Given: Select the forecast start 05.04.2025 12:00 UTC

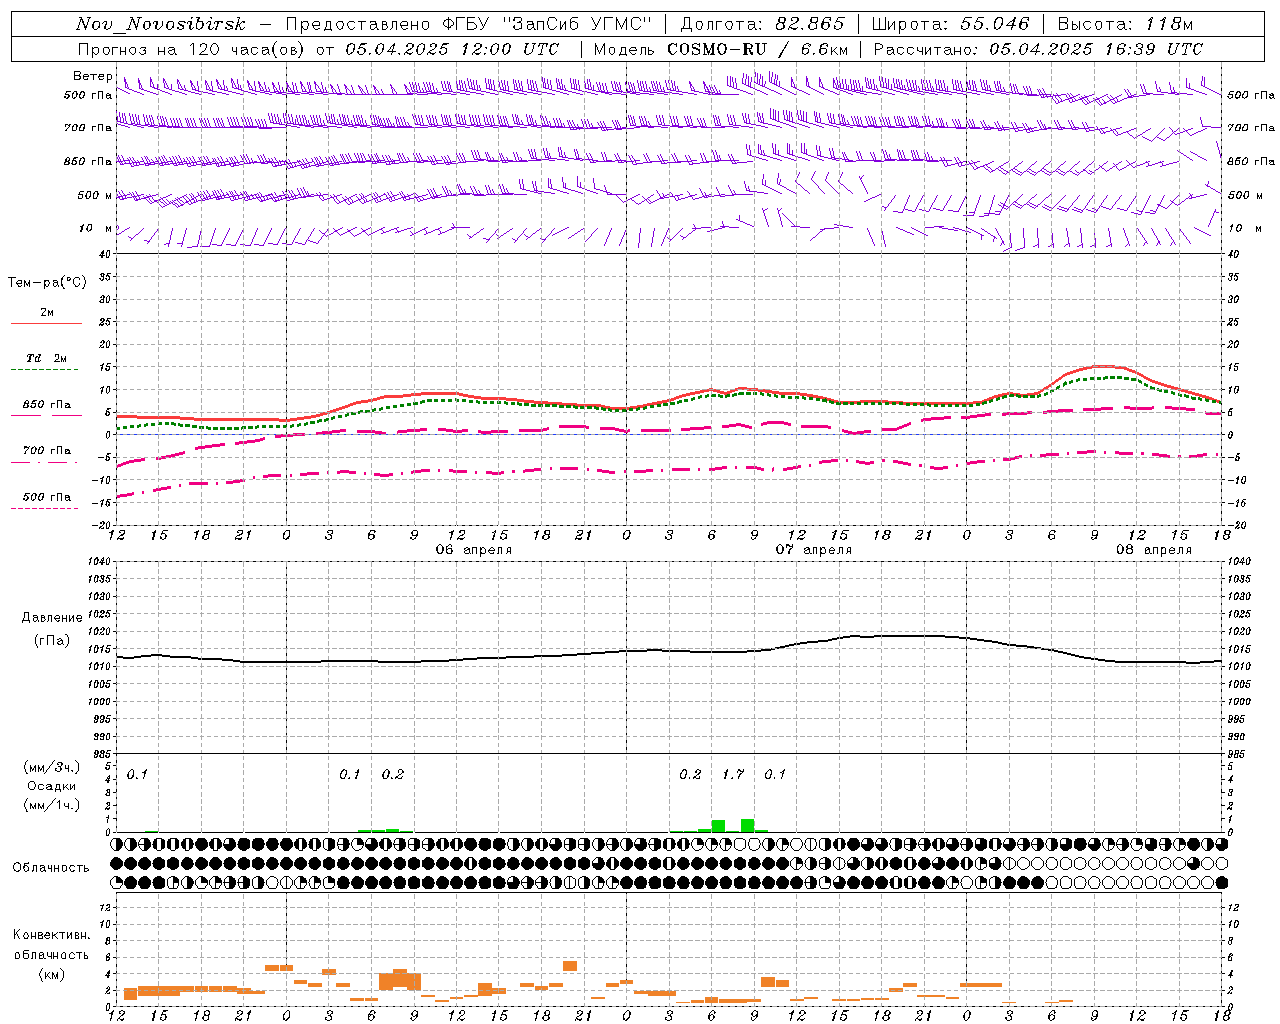Looking at the screenshot, I should [x=452, y=49].
